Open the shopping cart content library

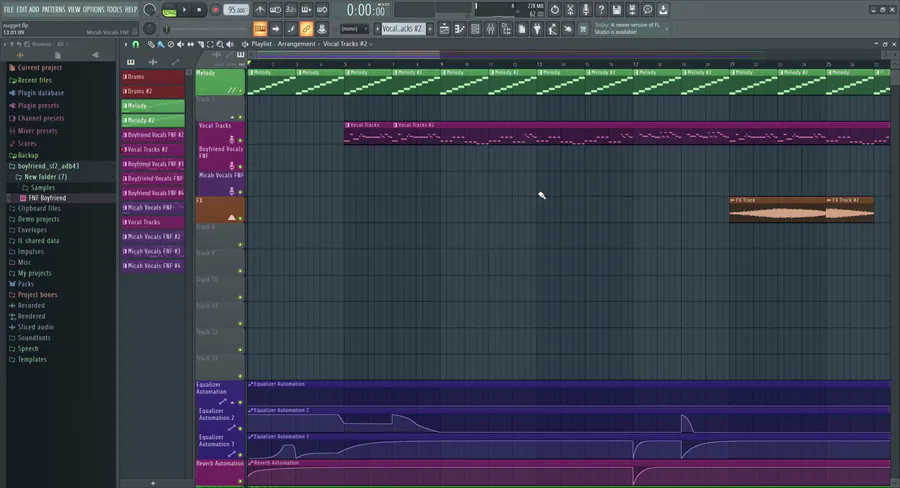pos(583,29)
